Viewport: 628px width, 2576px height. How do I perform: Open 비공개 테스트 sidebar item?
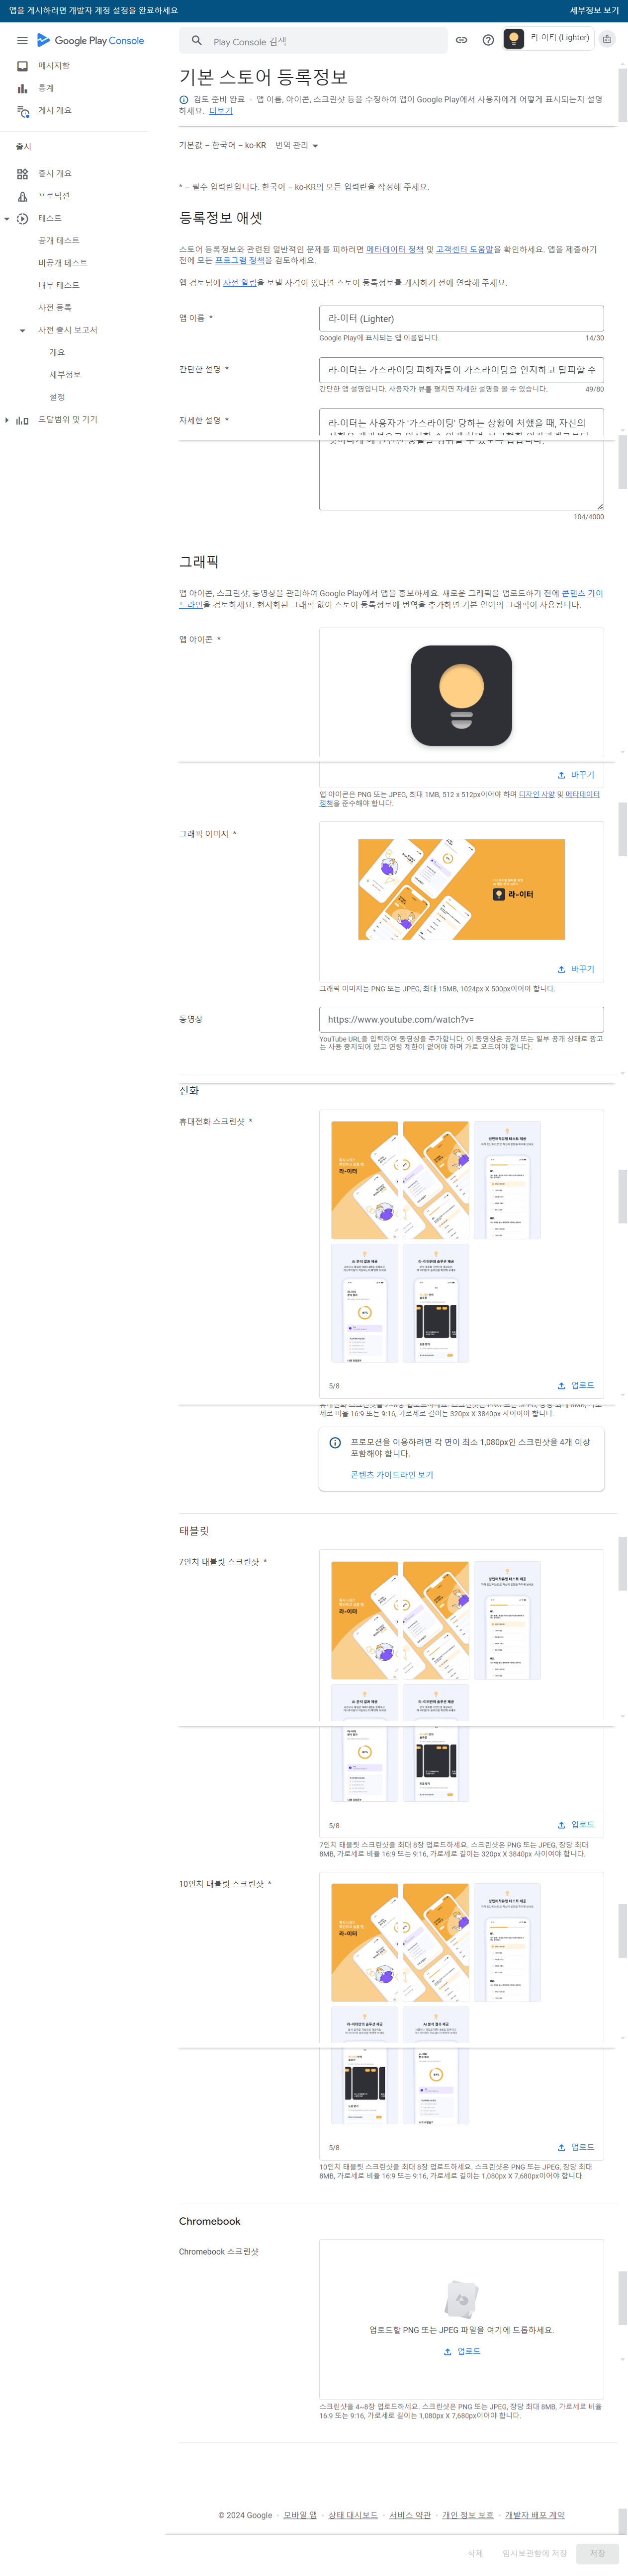coord(63,263)
